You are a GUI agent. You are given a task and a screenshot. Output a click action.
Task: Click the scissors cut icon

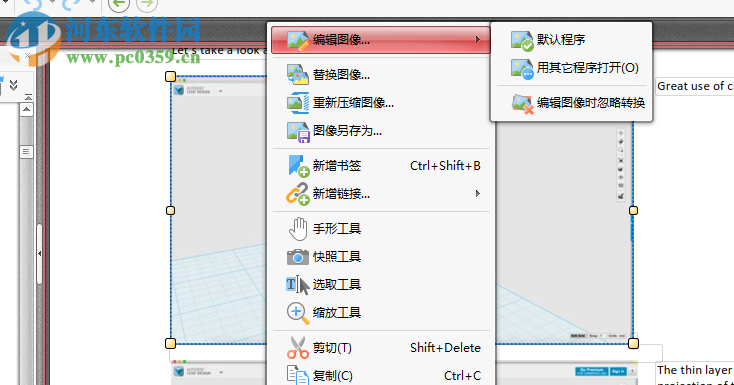[298, 348]
